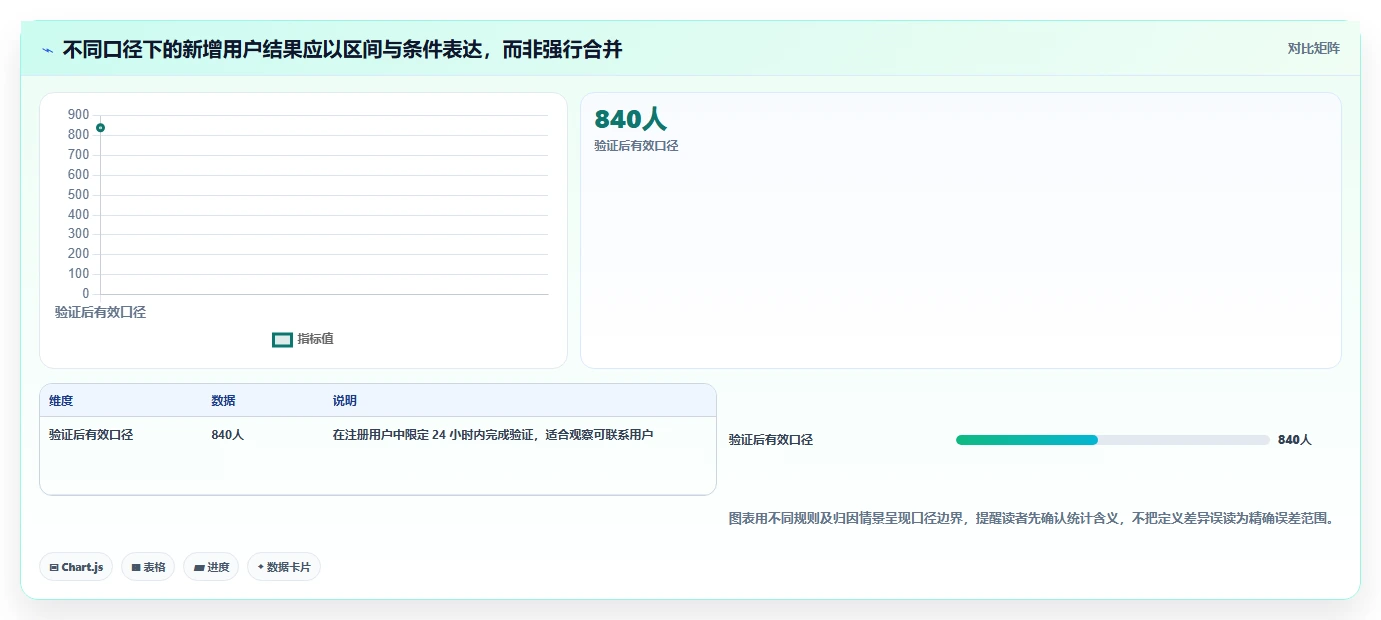Click the 数据卡片 tag chip
Viewport: 1381px width, 620px height.
click(x=284, y=567)
